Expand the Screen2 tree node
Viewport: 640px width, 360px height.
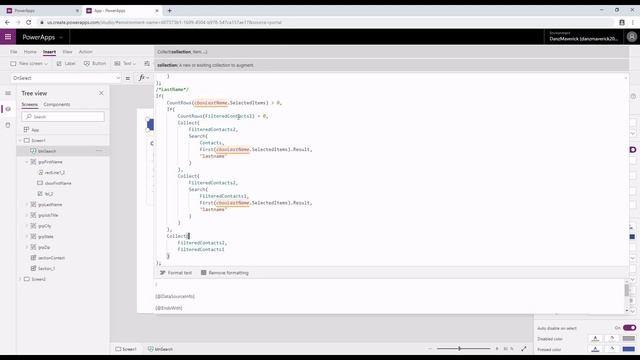pos(20,279)
